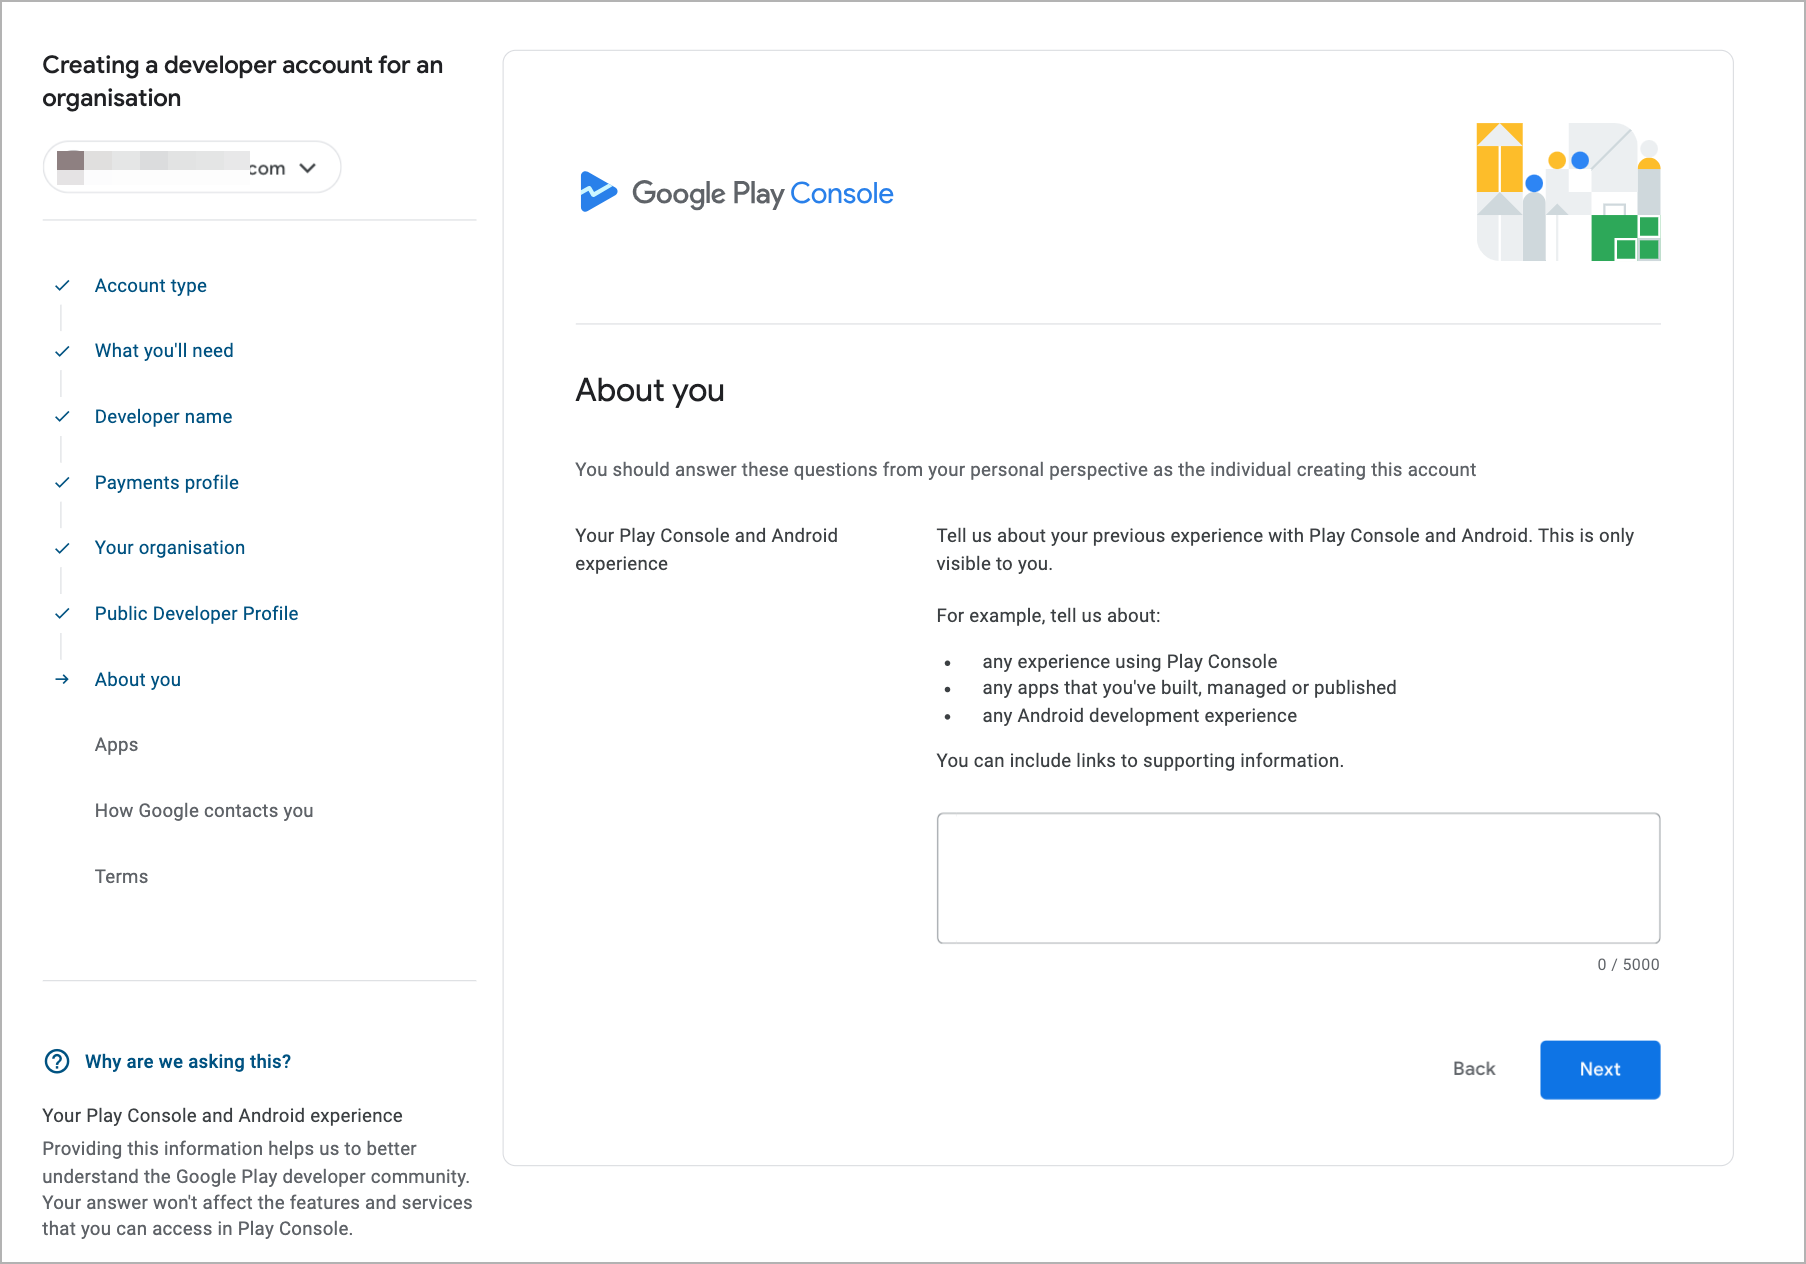The width and height of the screenshot is (1806, 1264).
Task: Click the checkmark beside Account type
Action: [62, 286]
